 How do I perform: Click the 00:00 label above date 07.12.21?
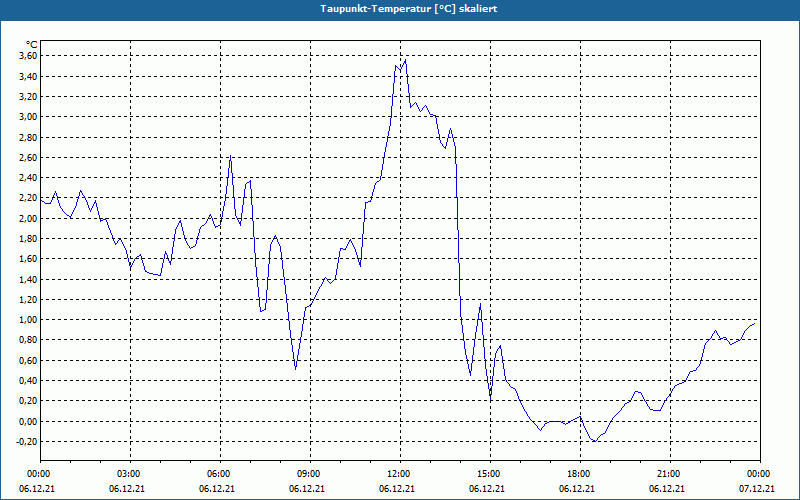click(x=760, y=474)
